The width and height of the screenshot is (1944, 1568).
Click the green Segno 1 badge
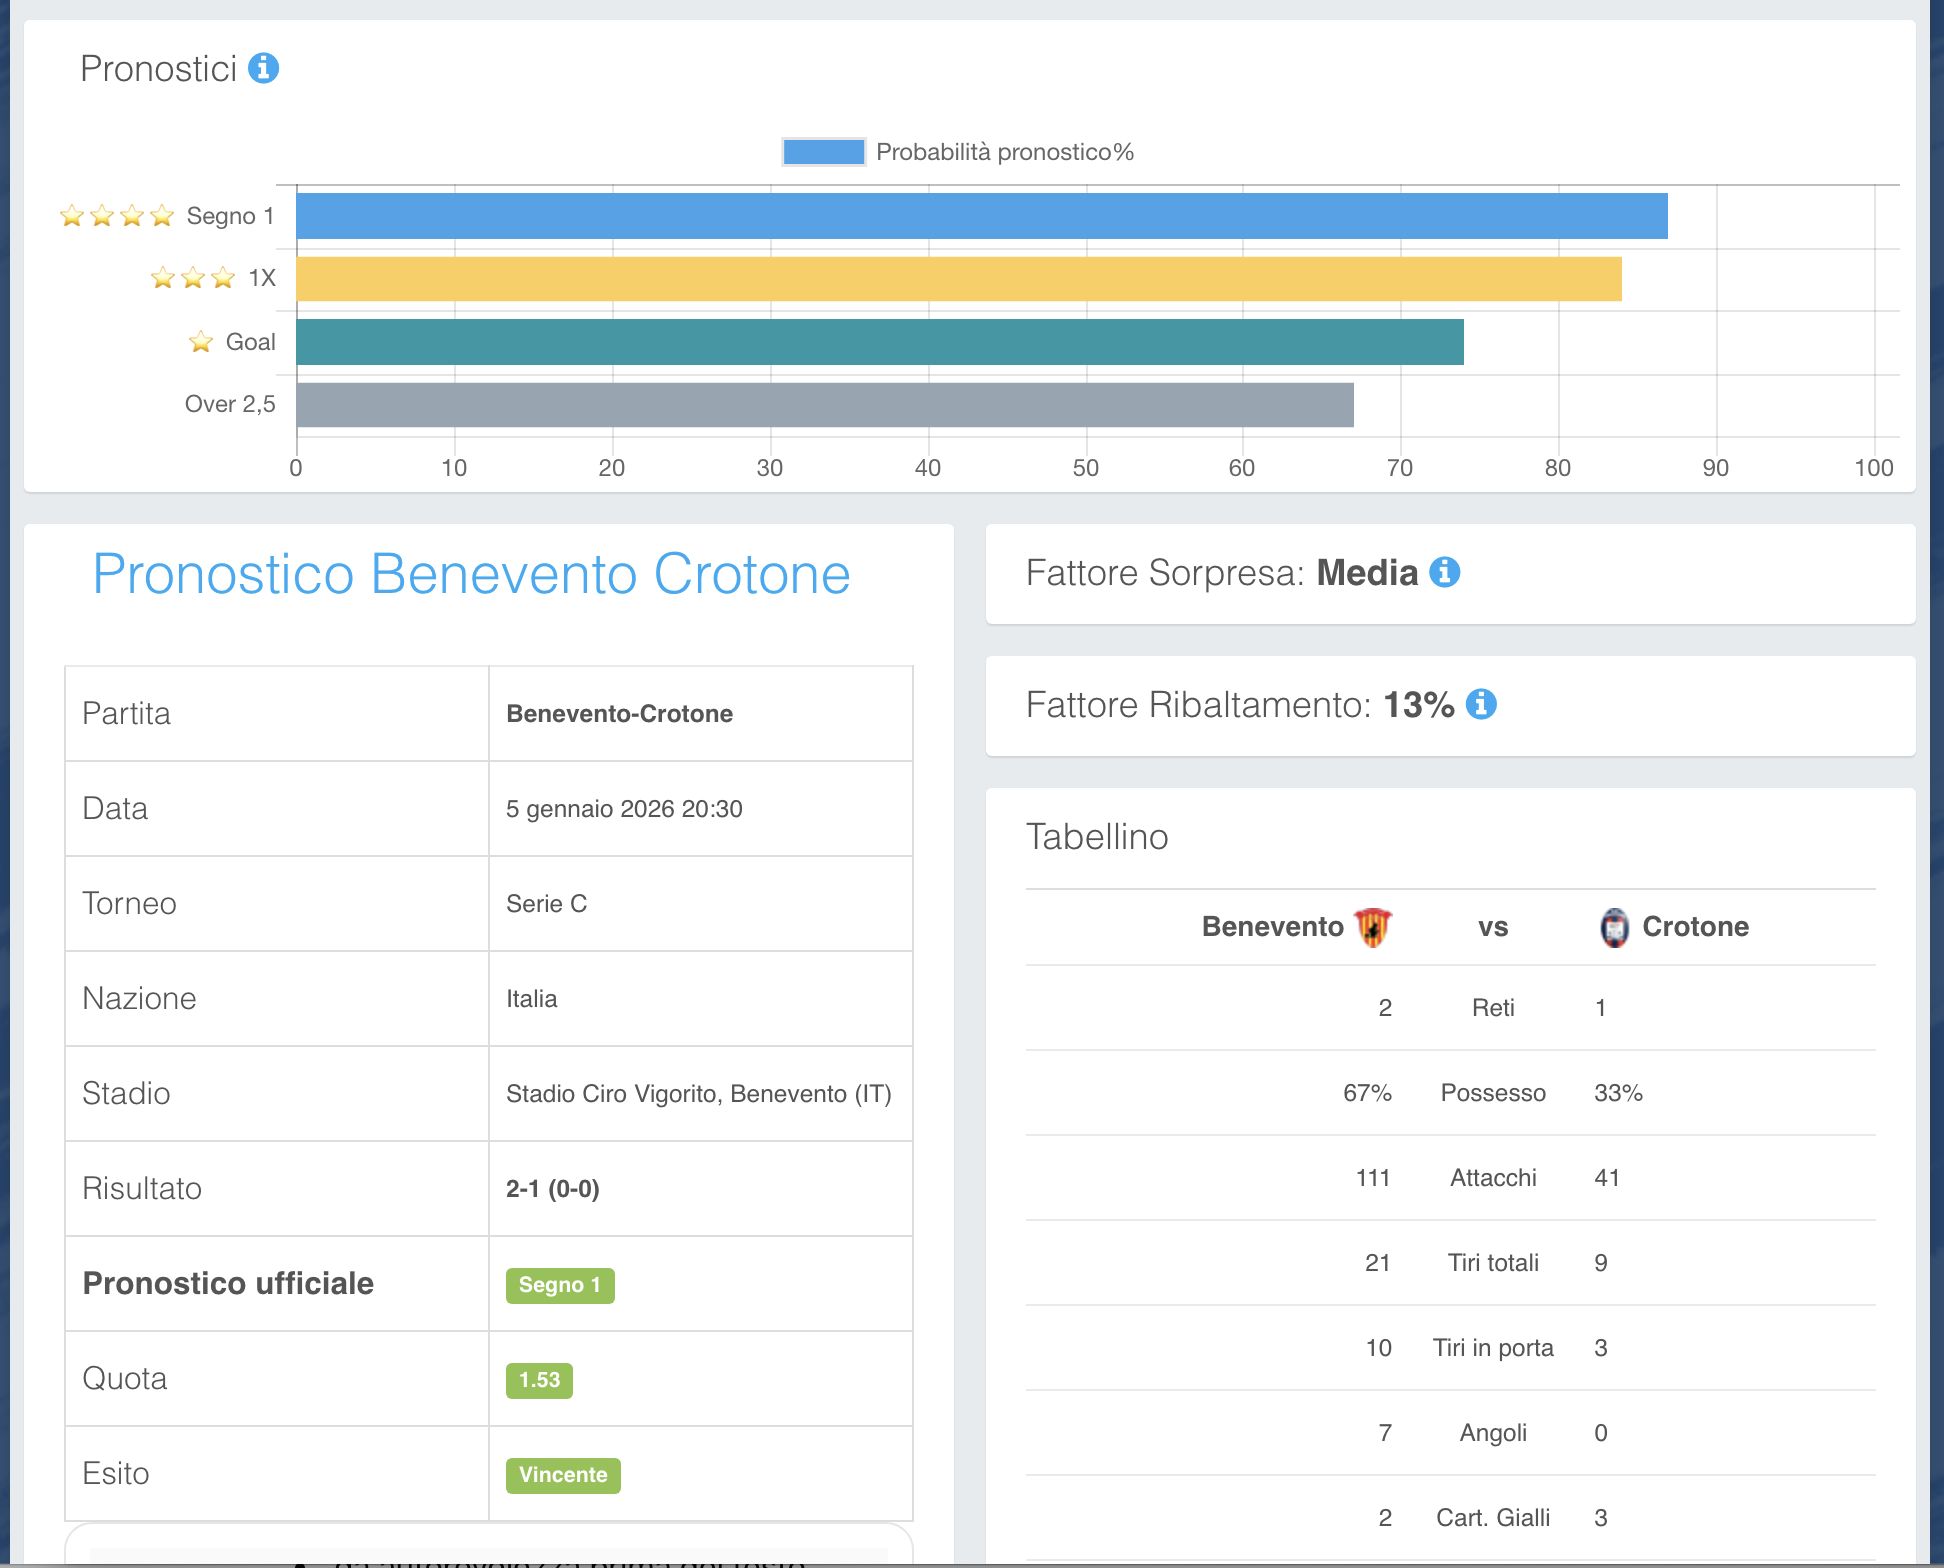click(x=559, y=1285)
